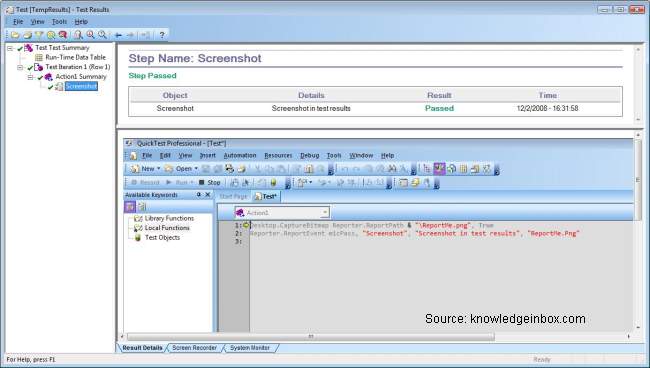Click the New button in QuickTest's toolbar
The width and height of the screenshot is (650, 368).
pyautogui.click(x=143, y=169)
